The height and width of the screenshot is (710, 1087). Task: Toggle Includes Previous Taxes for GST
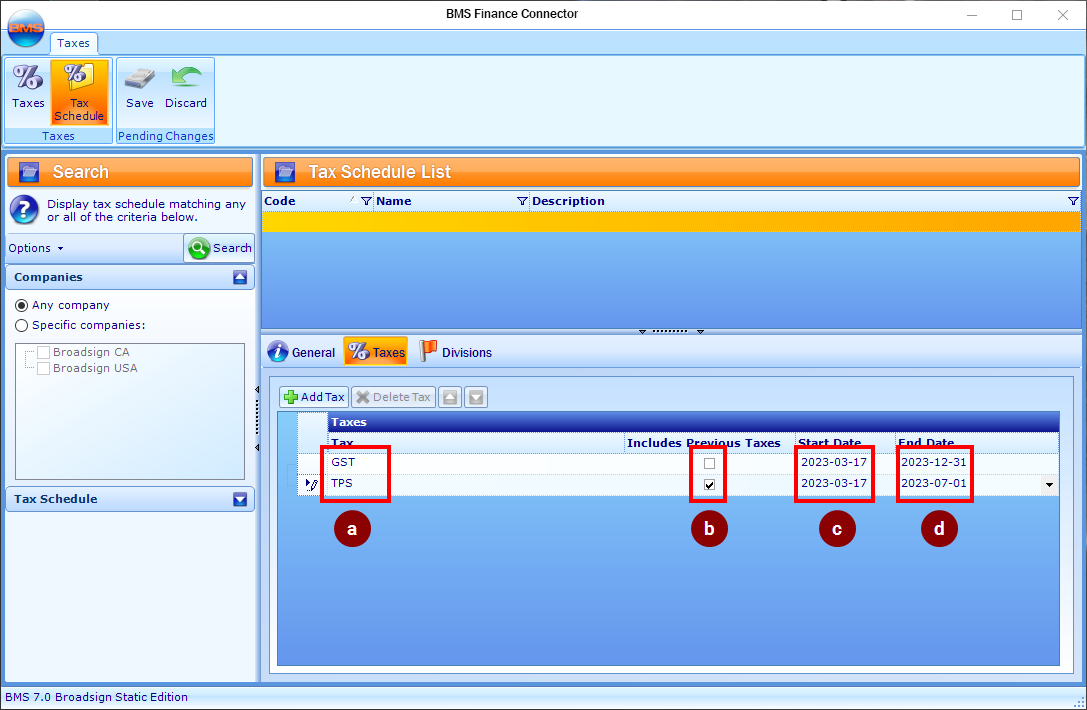pos(709,463)
